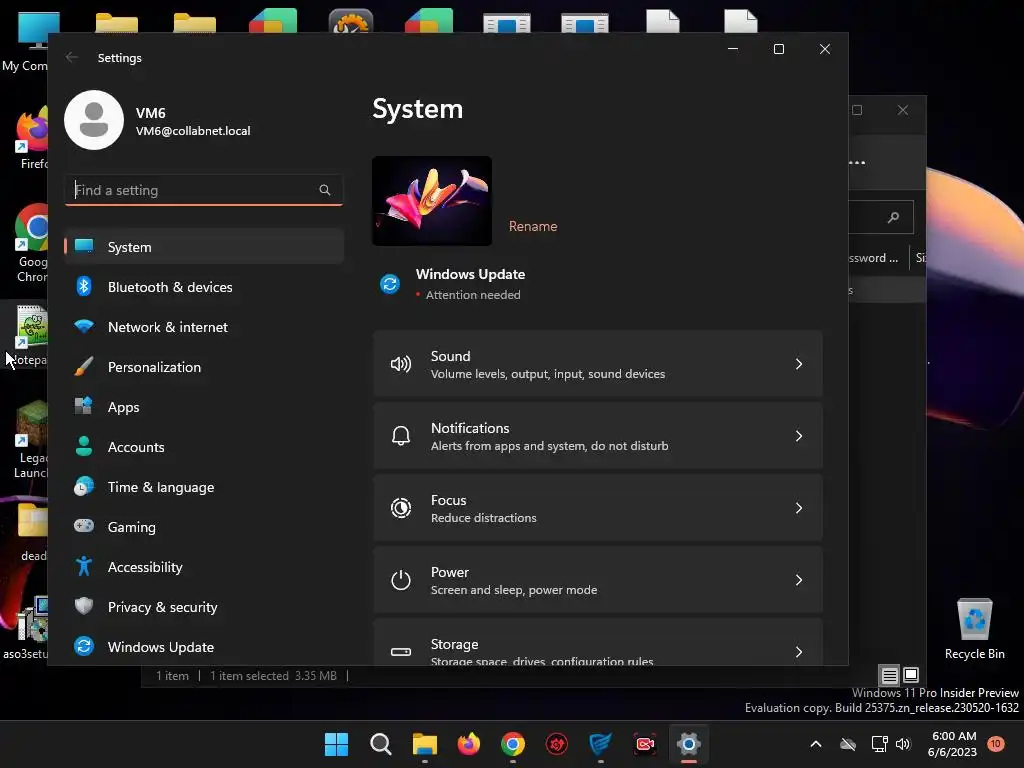Switch to large icons view in Explorer status bar
This screenshot has width=1024, height=768.
click(x=911, y=675)
